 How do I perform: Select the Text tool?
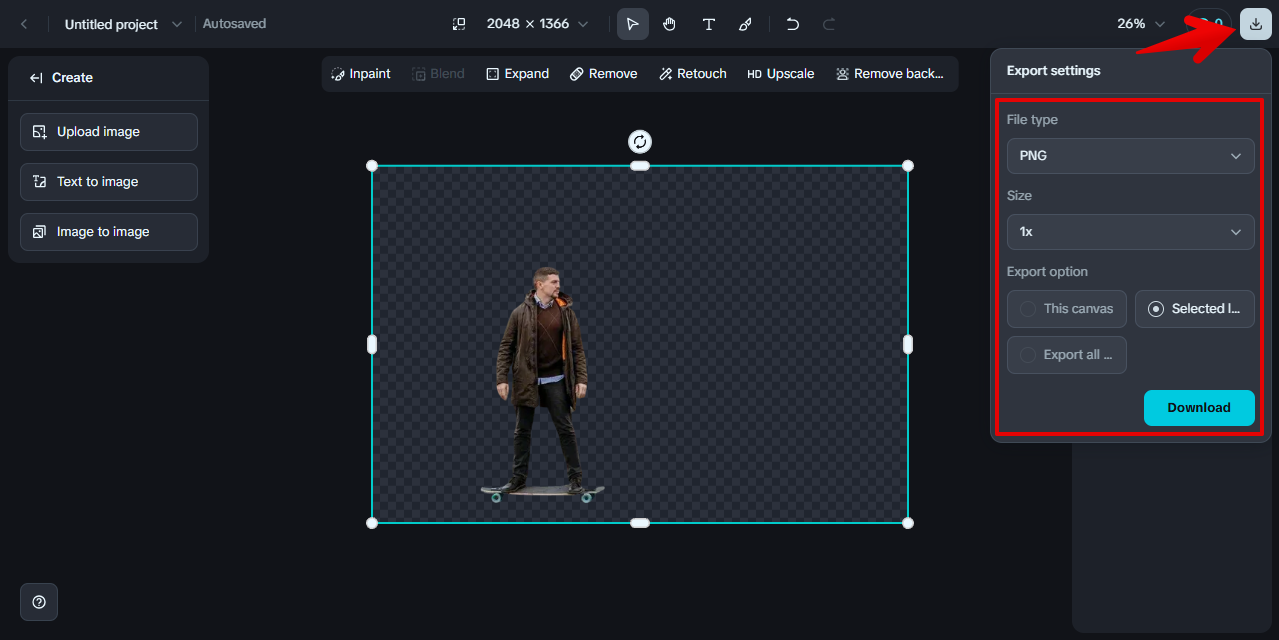(708, 24)
